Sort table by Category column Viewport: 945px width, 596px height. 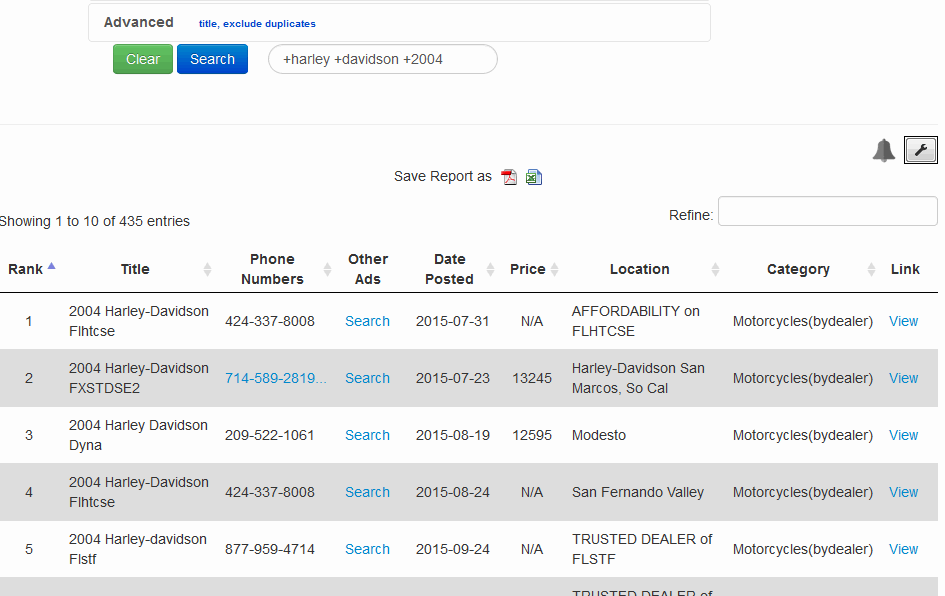tap(799, 269)
